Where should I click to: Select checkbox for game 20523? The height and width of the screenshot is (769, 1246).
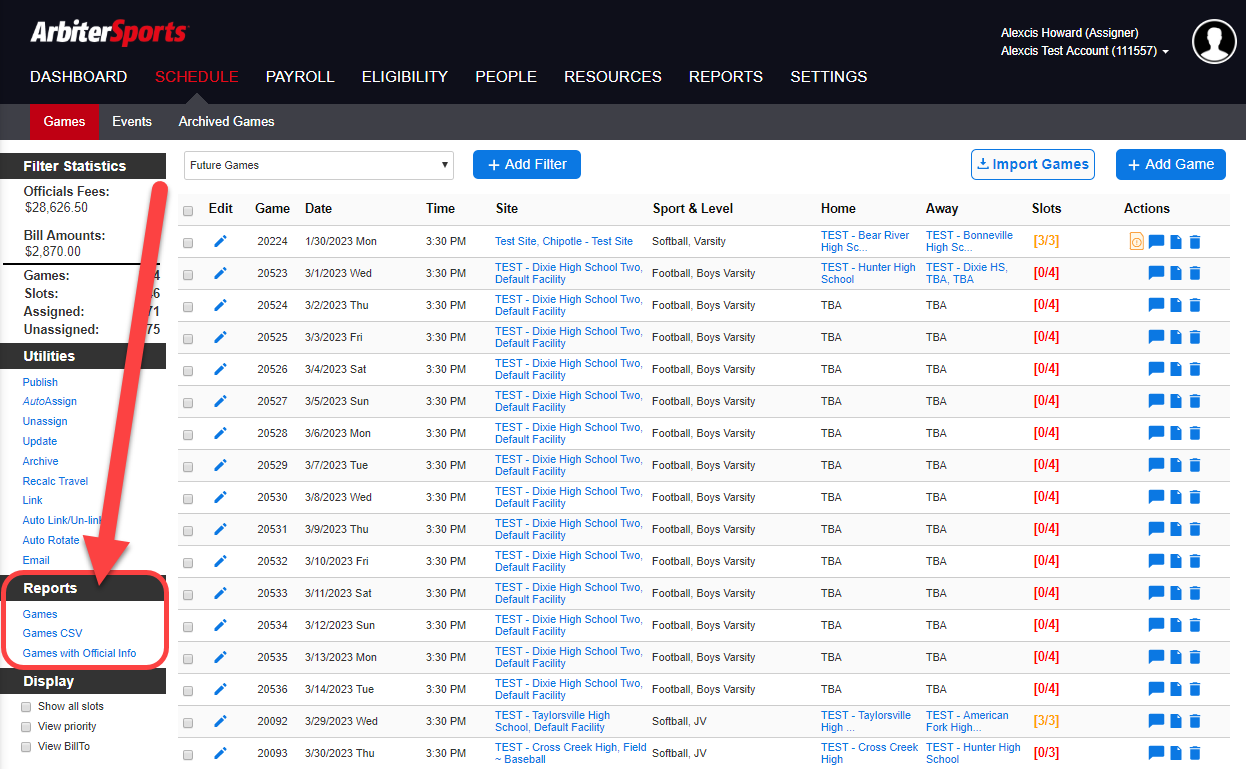pyautogui.click(x=188, y=274)
